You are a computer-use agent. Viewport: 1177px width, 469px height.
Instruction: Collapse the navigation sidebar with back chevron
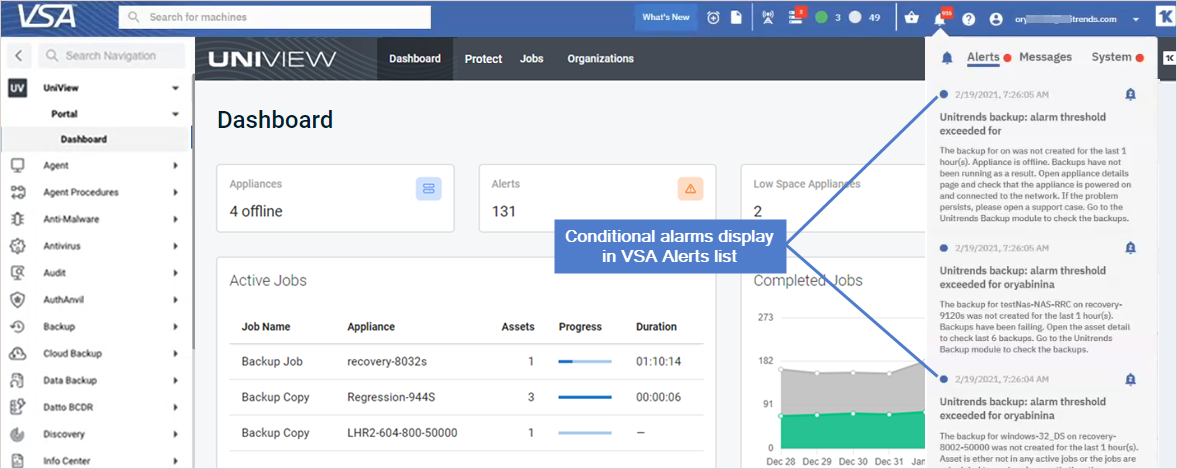coord(19,56)
